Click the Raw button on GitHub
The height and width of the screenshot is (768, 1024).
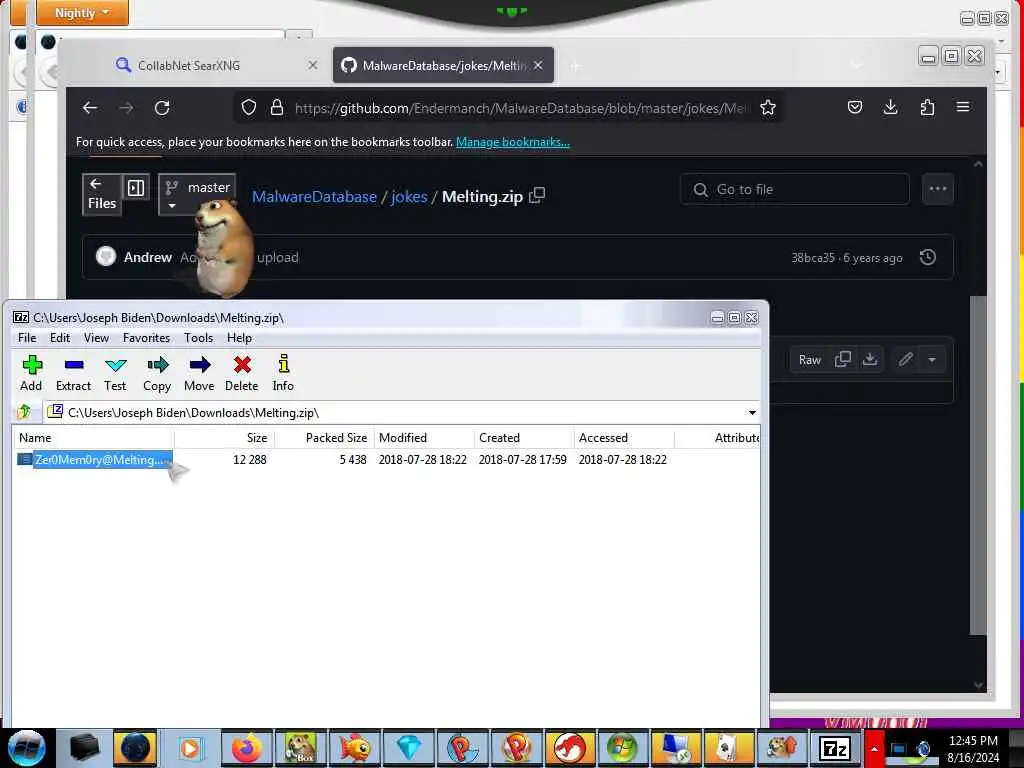coord(810,360)
